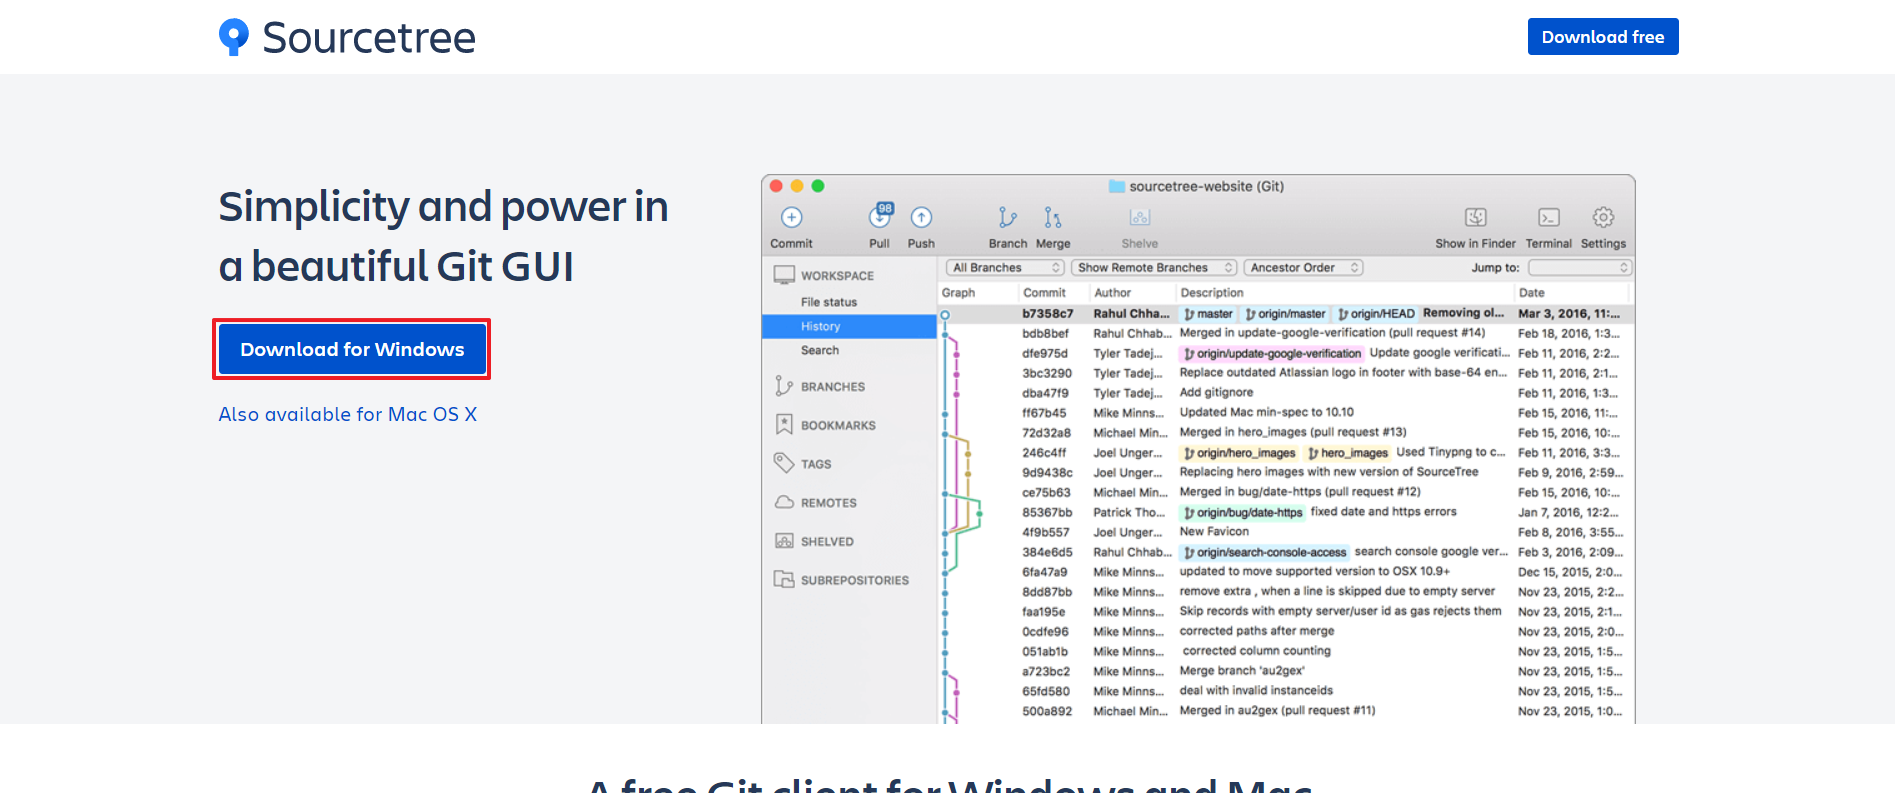The image size is (1895, 793).
Task: Click the origin/HEAD branch tag
Action: click(x=1376, y=314)
